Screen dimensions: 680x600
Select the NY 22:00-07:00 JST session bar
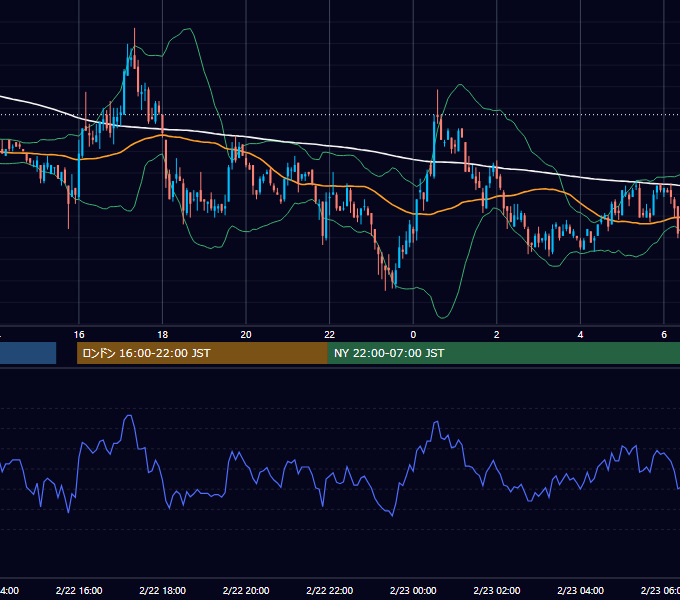(x=503, y=353)
